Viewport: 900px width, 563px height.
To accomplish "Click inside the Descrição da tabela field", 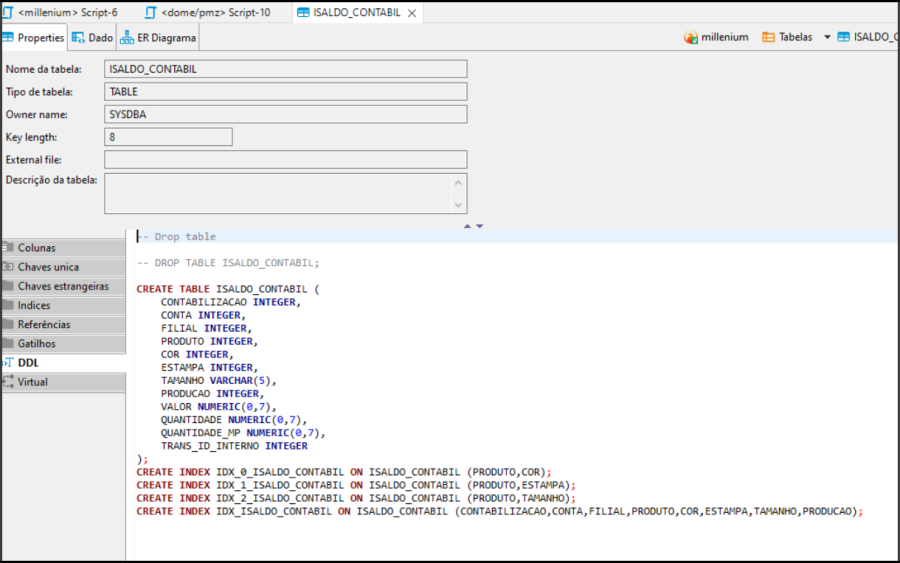I will [x=278, y=193].
